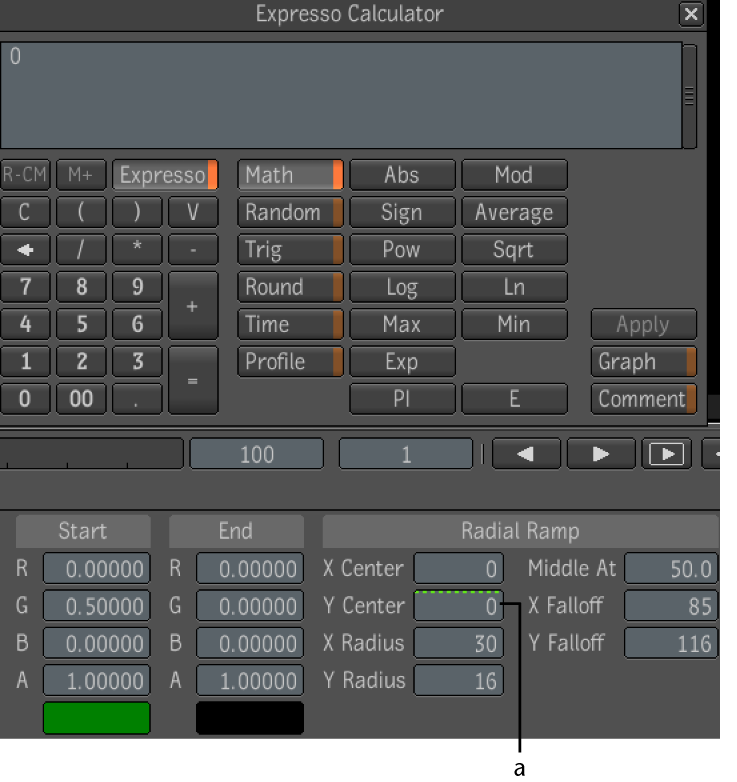This screenshot has width=737, height=782.
Task: Click the Start A field 1.00000
Action: click(x=97, y=680)
